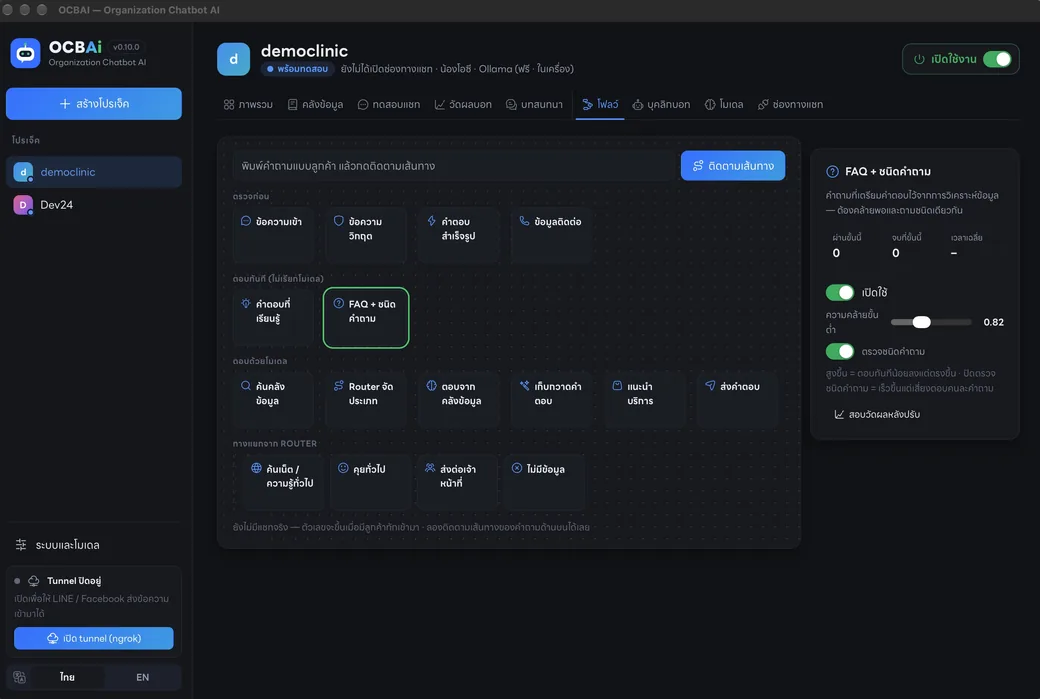The image size is (1040, 699).
Task: Switch language to EN
Action: pos(143,677)
